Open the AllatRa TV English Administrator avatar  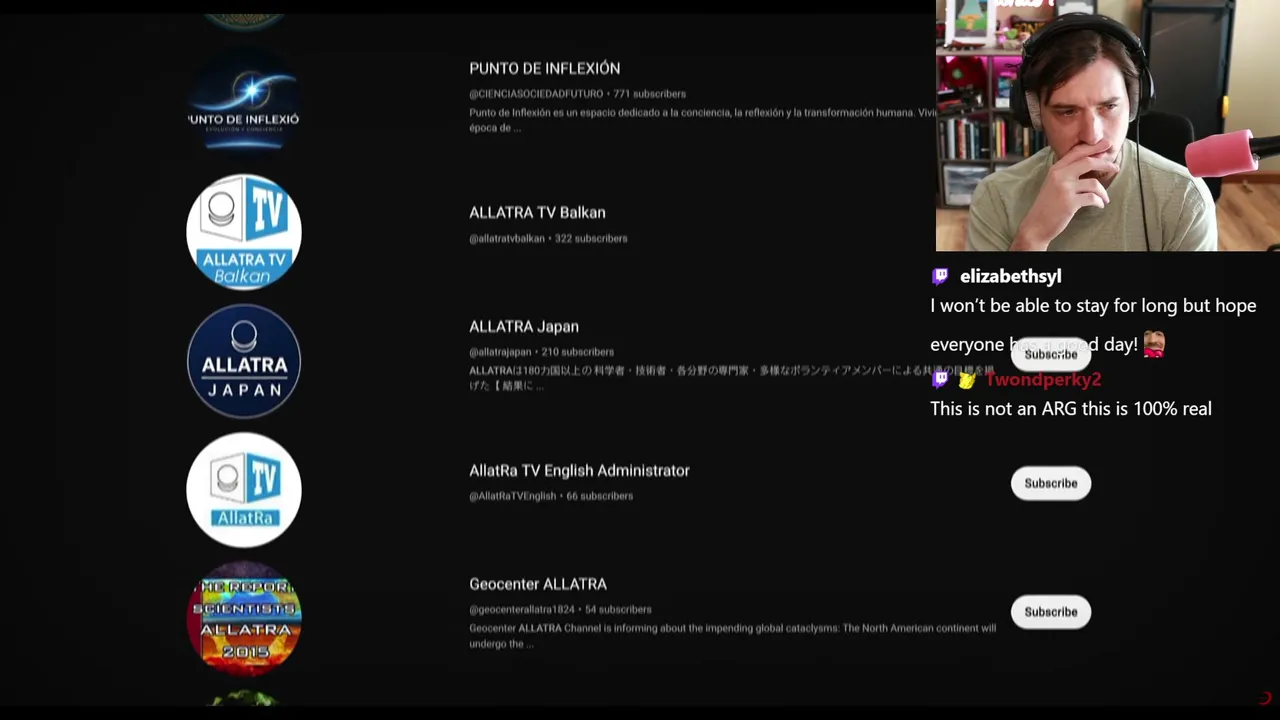244,490
